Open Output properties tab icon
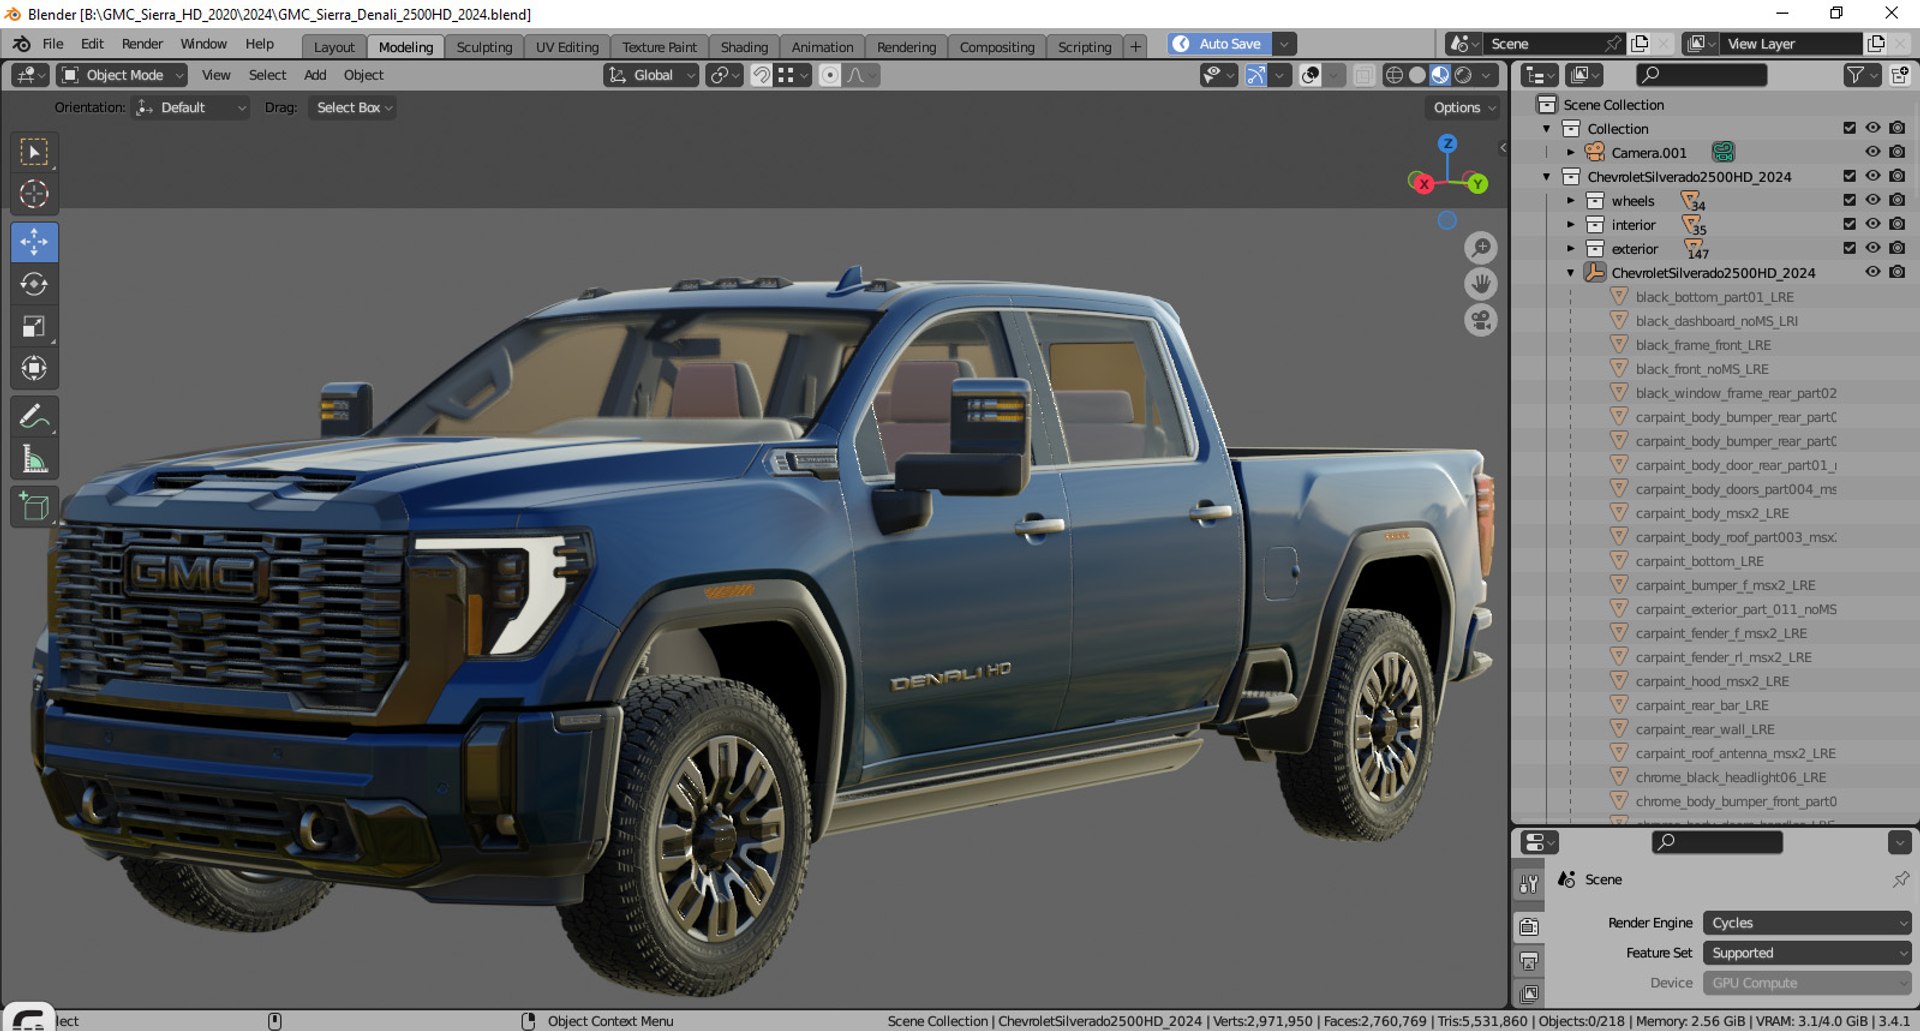Image resolution: width=1920 pixels, height=1031 pixels. click(1529, 961)
